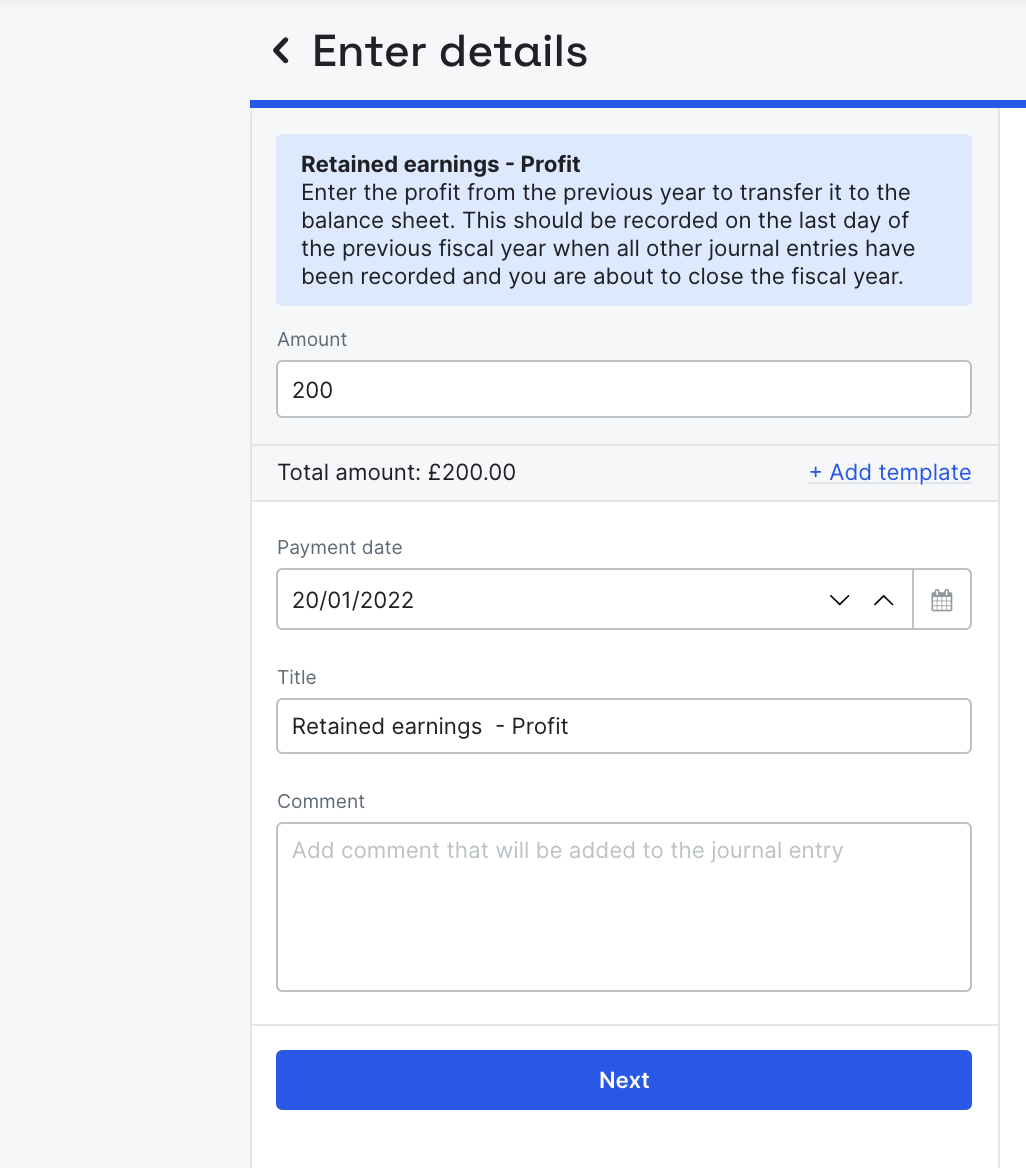Click the Enter details page heading

coord(450,51)
